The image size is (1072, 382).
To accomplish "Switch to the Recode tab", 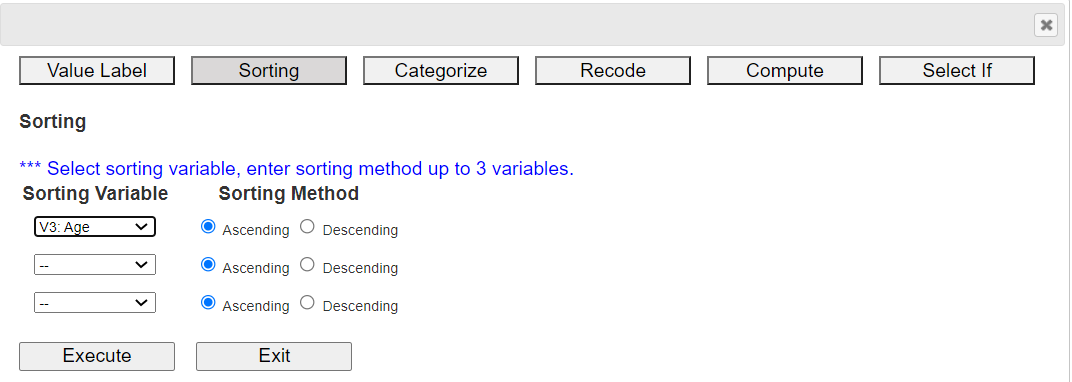I will (x=613, y=70).
